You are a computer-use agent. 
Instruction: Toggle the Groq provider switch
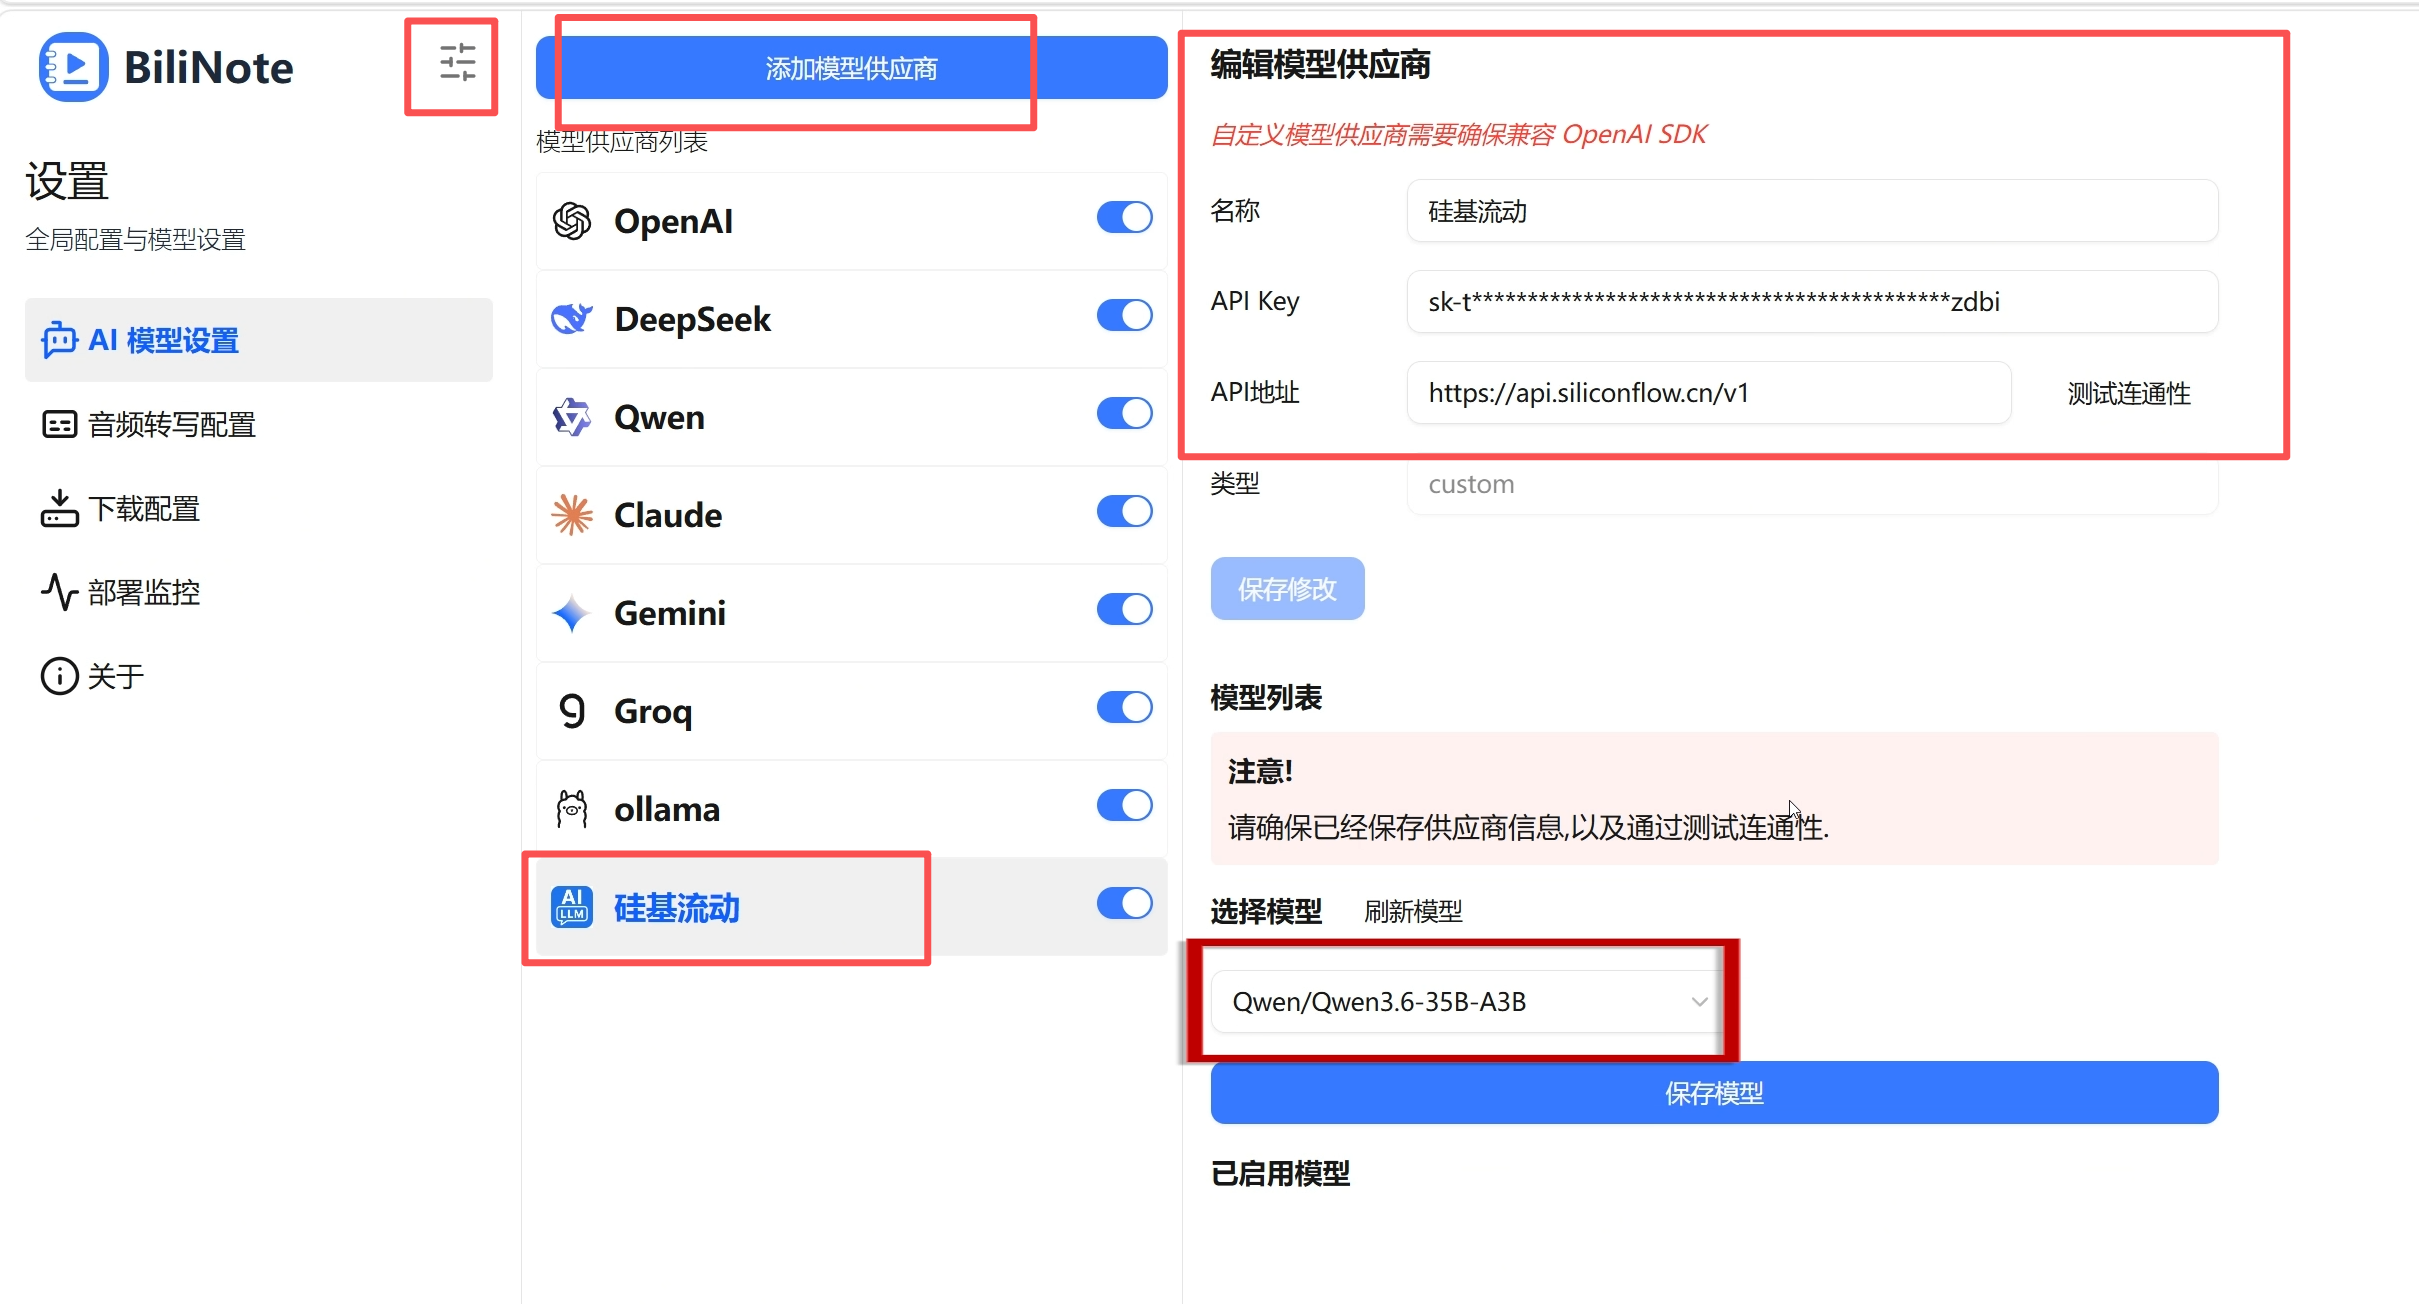tap(1124, 707)
